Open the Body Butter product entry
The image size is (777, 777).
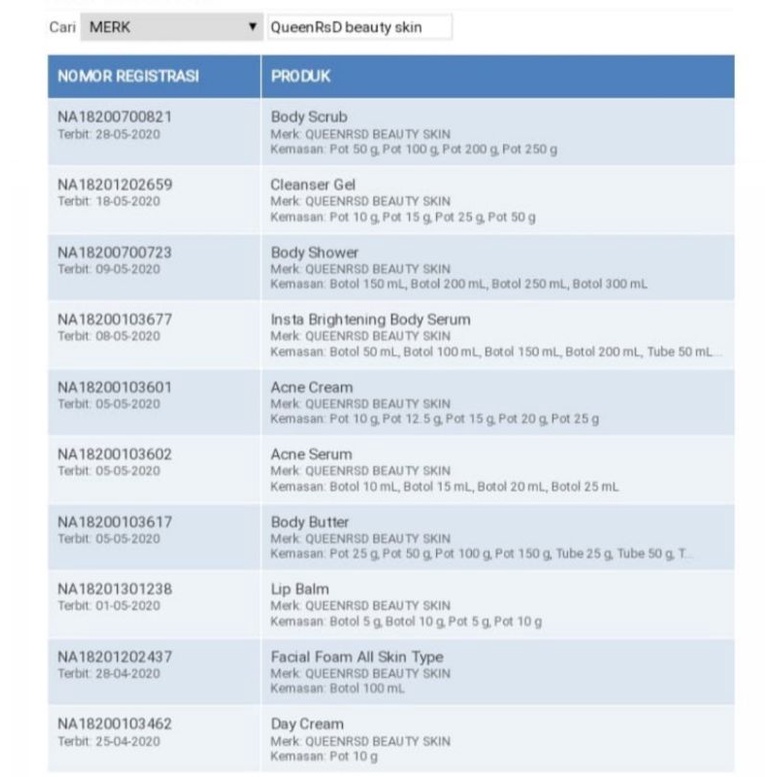310,522
